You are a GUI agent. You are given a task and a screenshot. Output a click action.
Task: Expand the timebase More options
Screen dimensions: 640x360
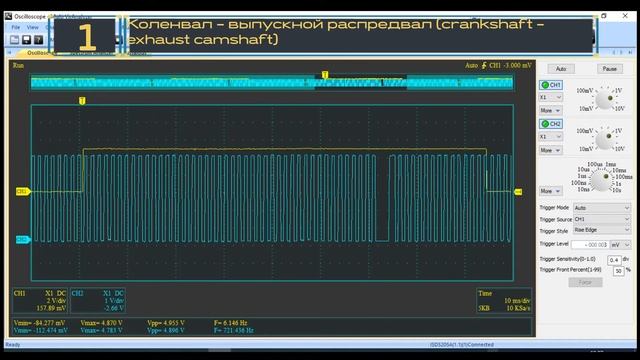coord(550,191)
